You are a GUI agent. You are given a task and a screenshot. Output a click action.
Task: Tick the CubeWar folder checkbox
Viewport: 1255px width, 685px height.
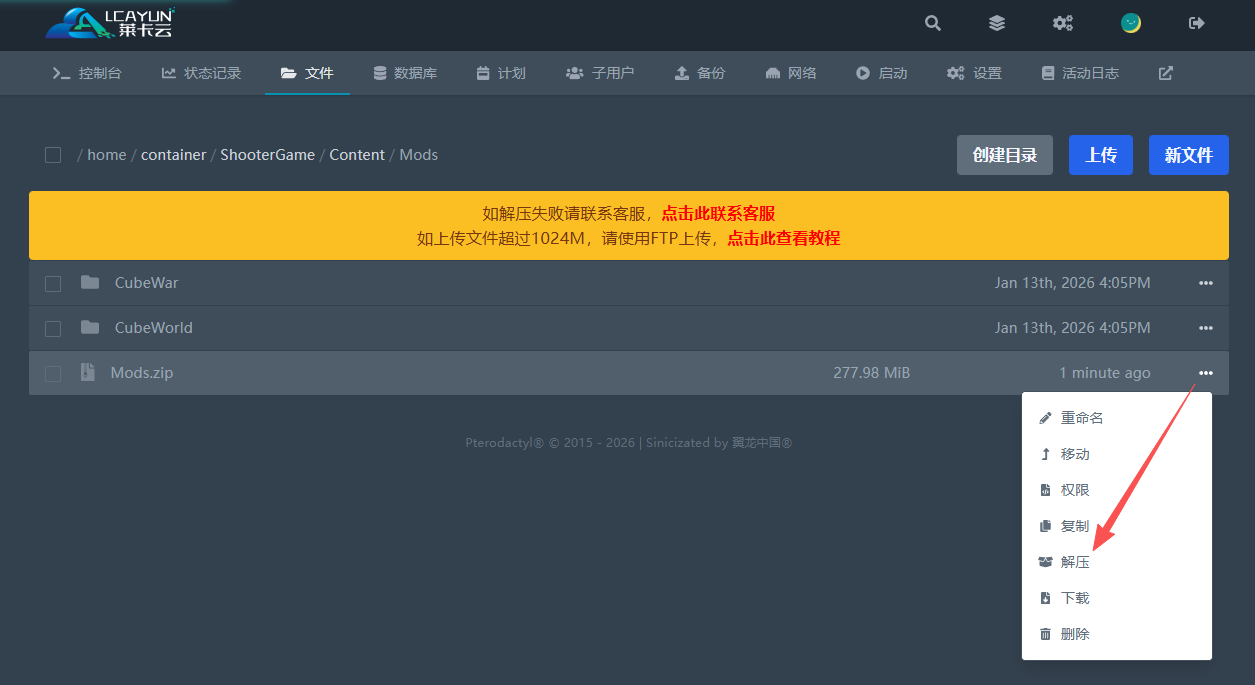pyautogui.click(x=53, y=284)
